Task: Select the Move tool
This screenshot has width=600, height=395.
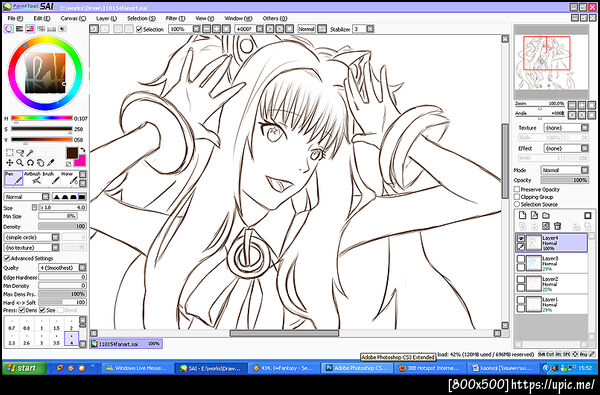Action: pos(10,163)
